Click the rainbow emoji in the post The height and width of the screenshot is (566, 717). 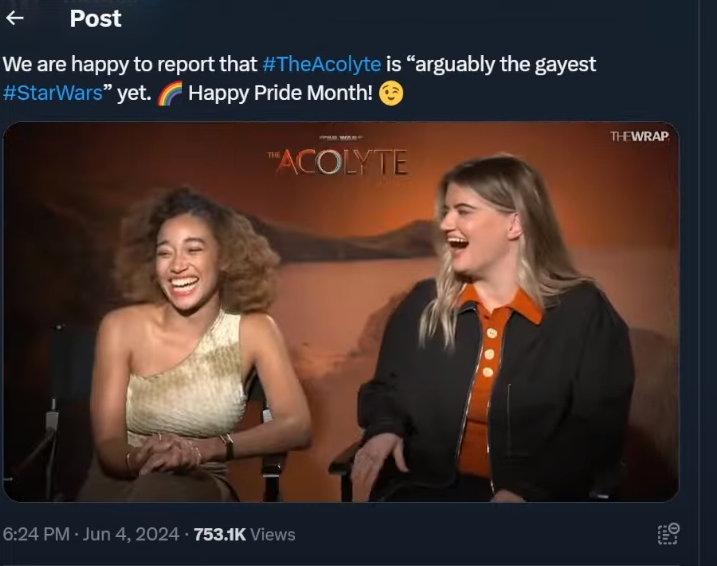[170, 93]
